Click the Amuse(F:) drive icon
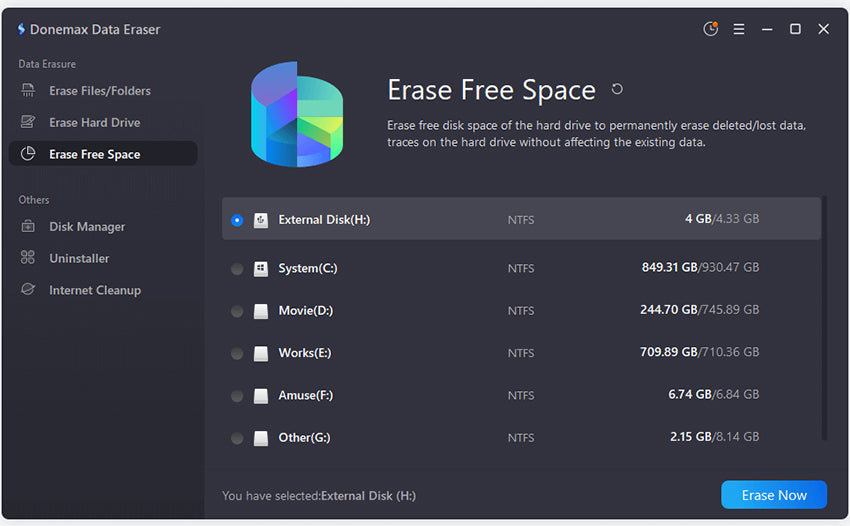 pyautogui.click(x=261, y=395)
